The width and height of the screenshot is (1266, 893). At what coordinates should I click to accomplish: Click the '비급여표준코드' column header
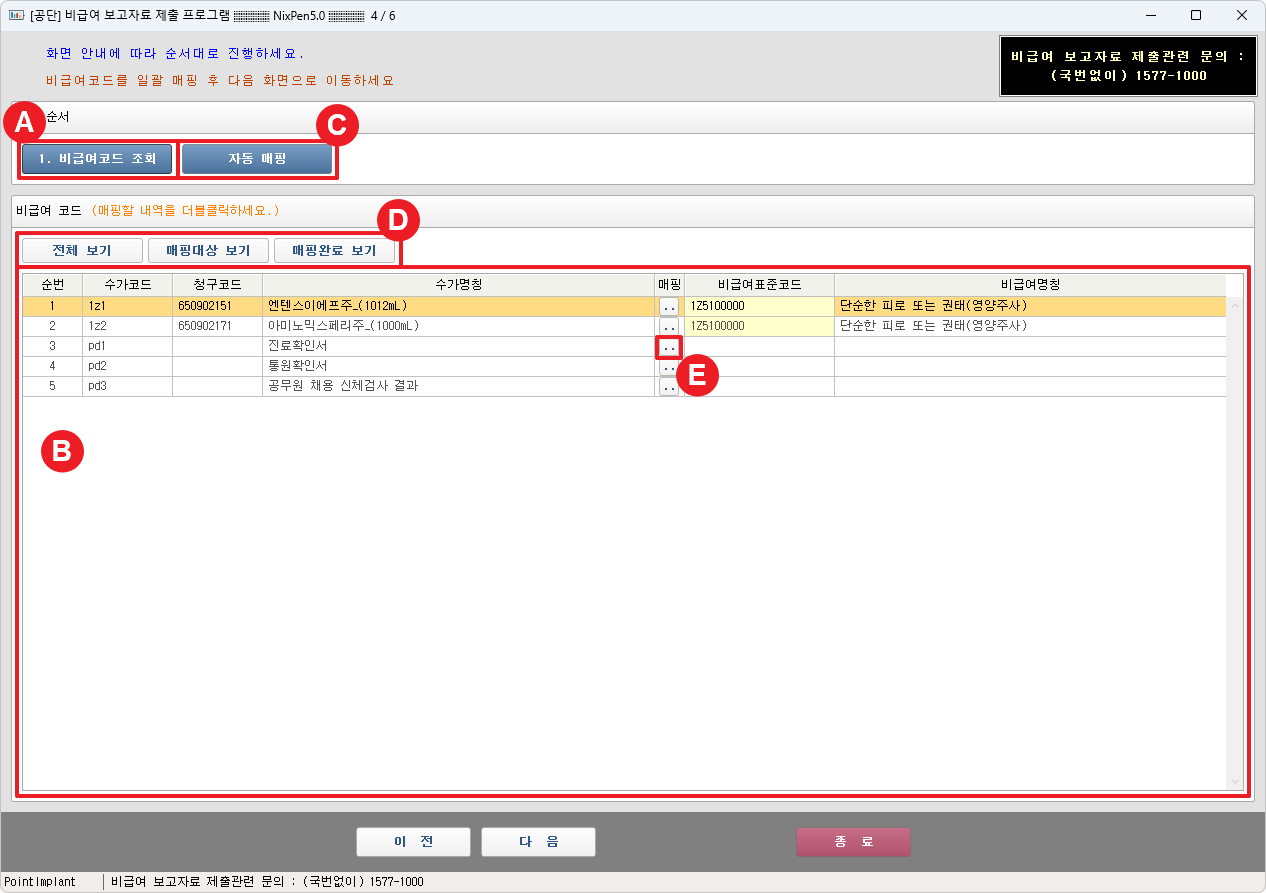click(759, 285)
